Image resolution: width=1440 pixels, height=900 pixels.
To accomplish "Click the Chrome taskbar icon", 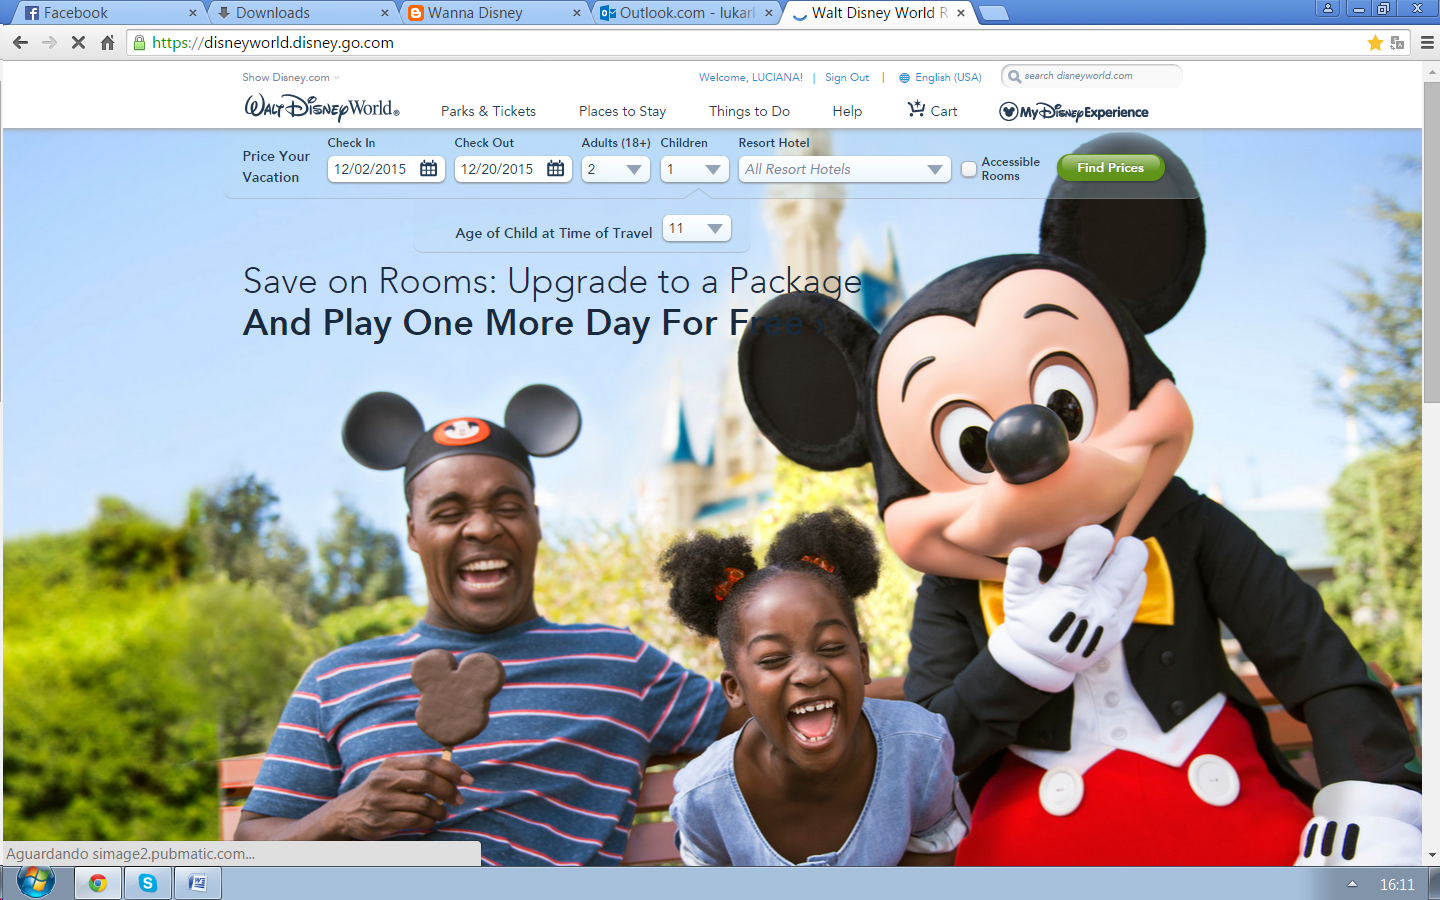I will pos(98,883).
